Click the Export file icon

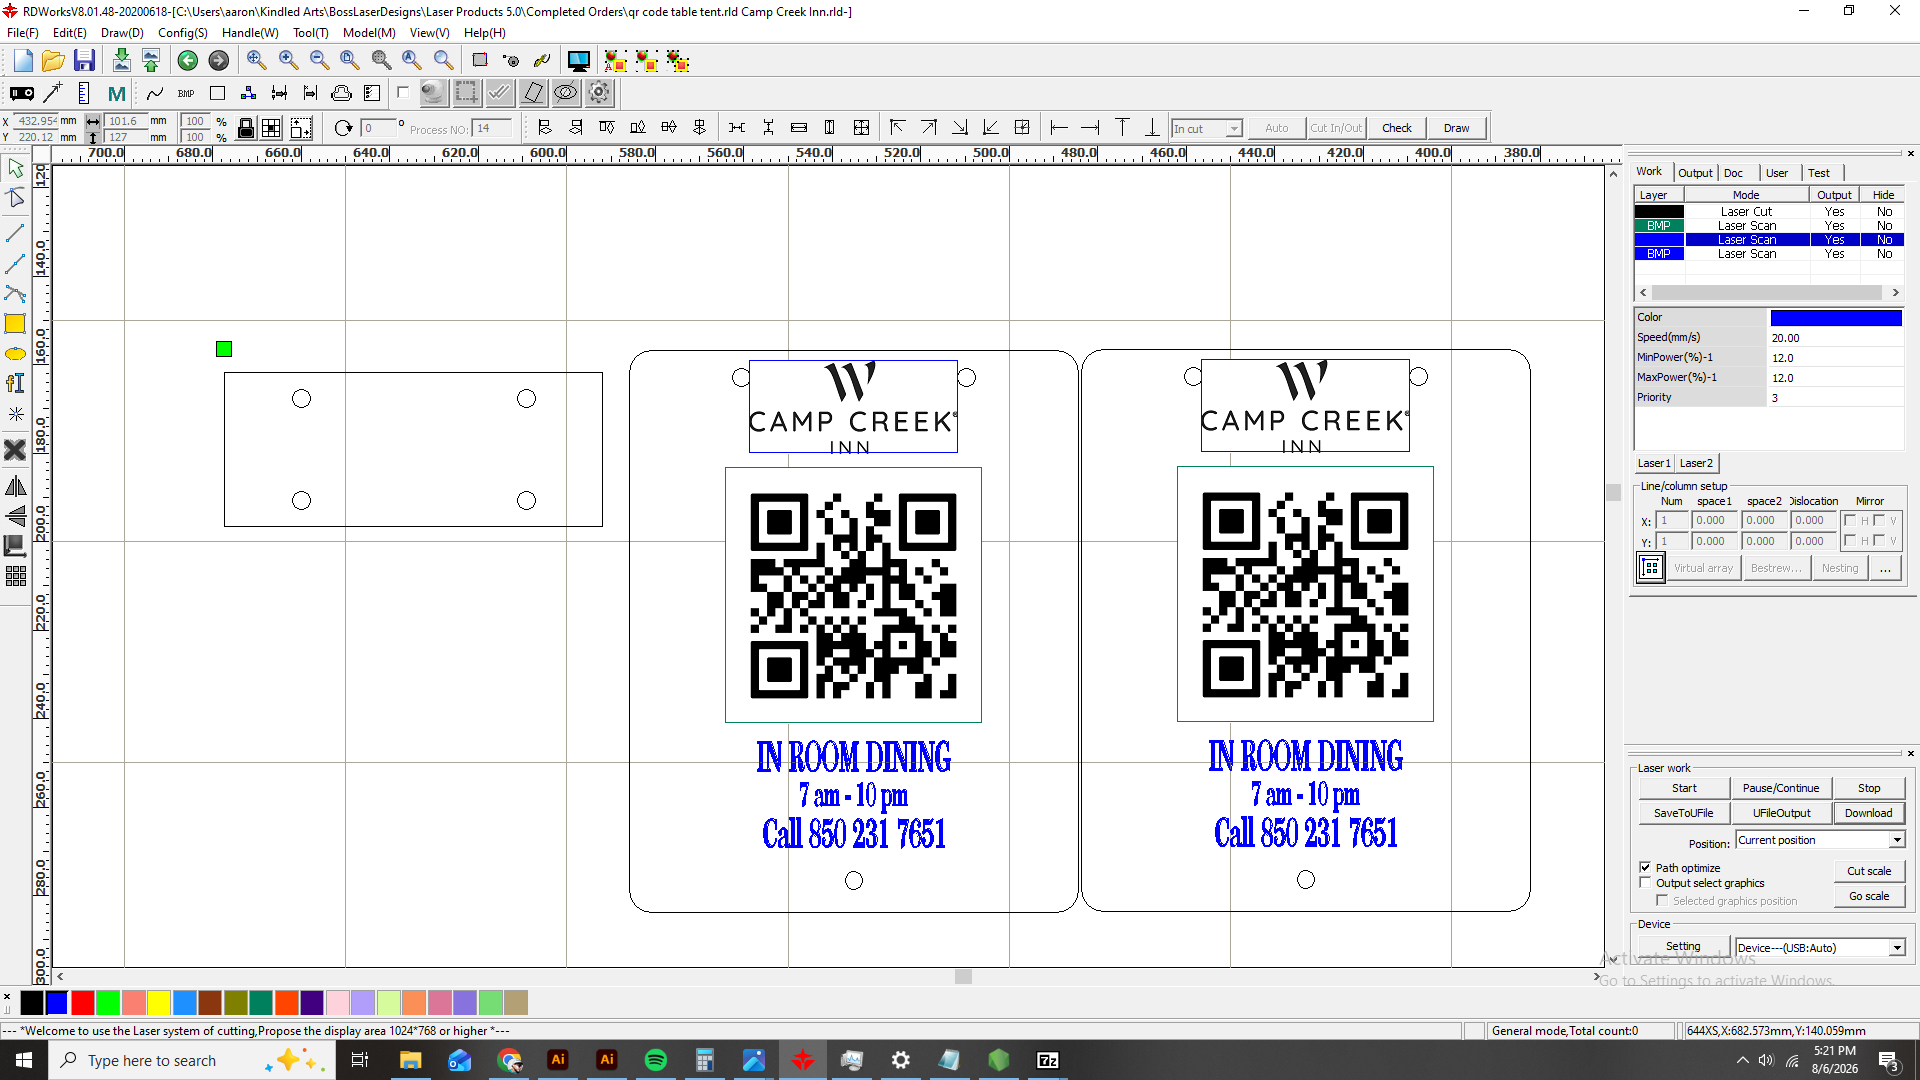coord(151,61)
